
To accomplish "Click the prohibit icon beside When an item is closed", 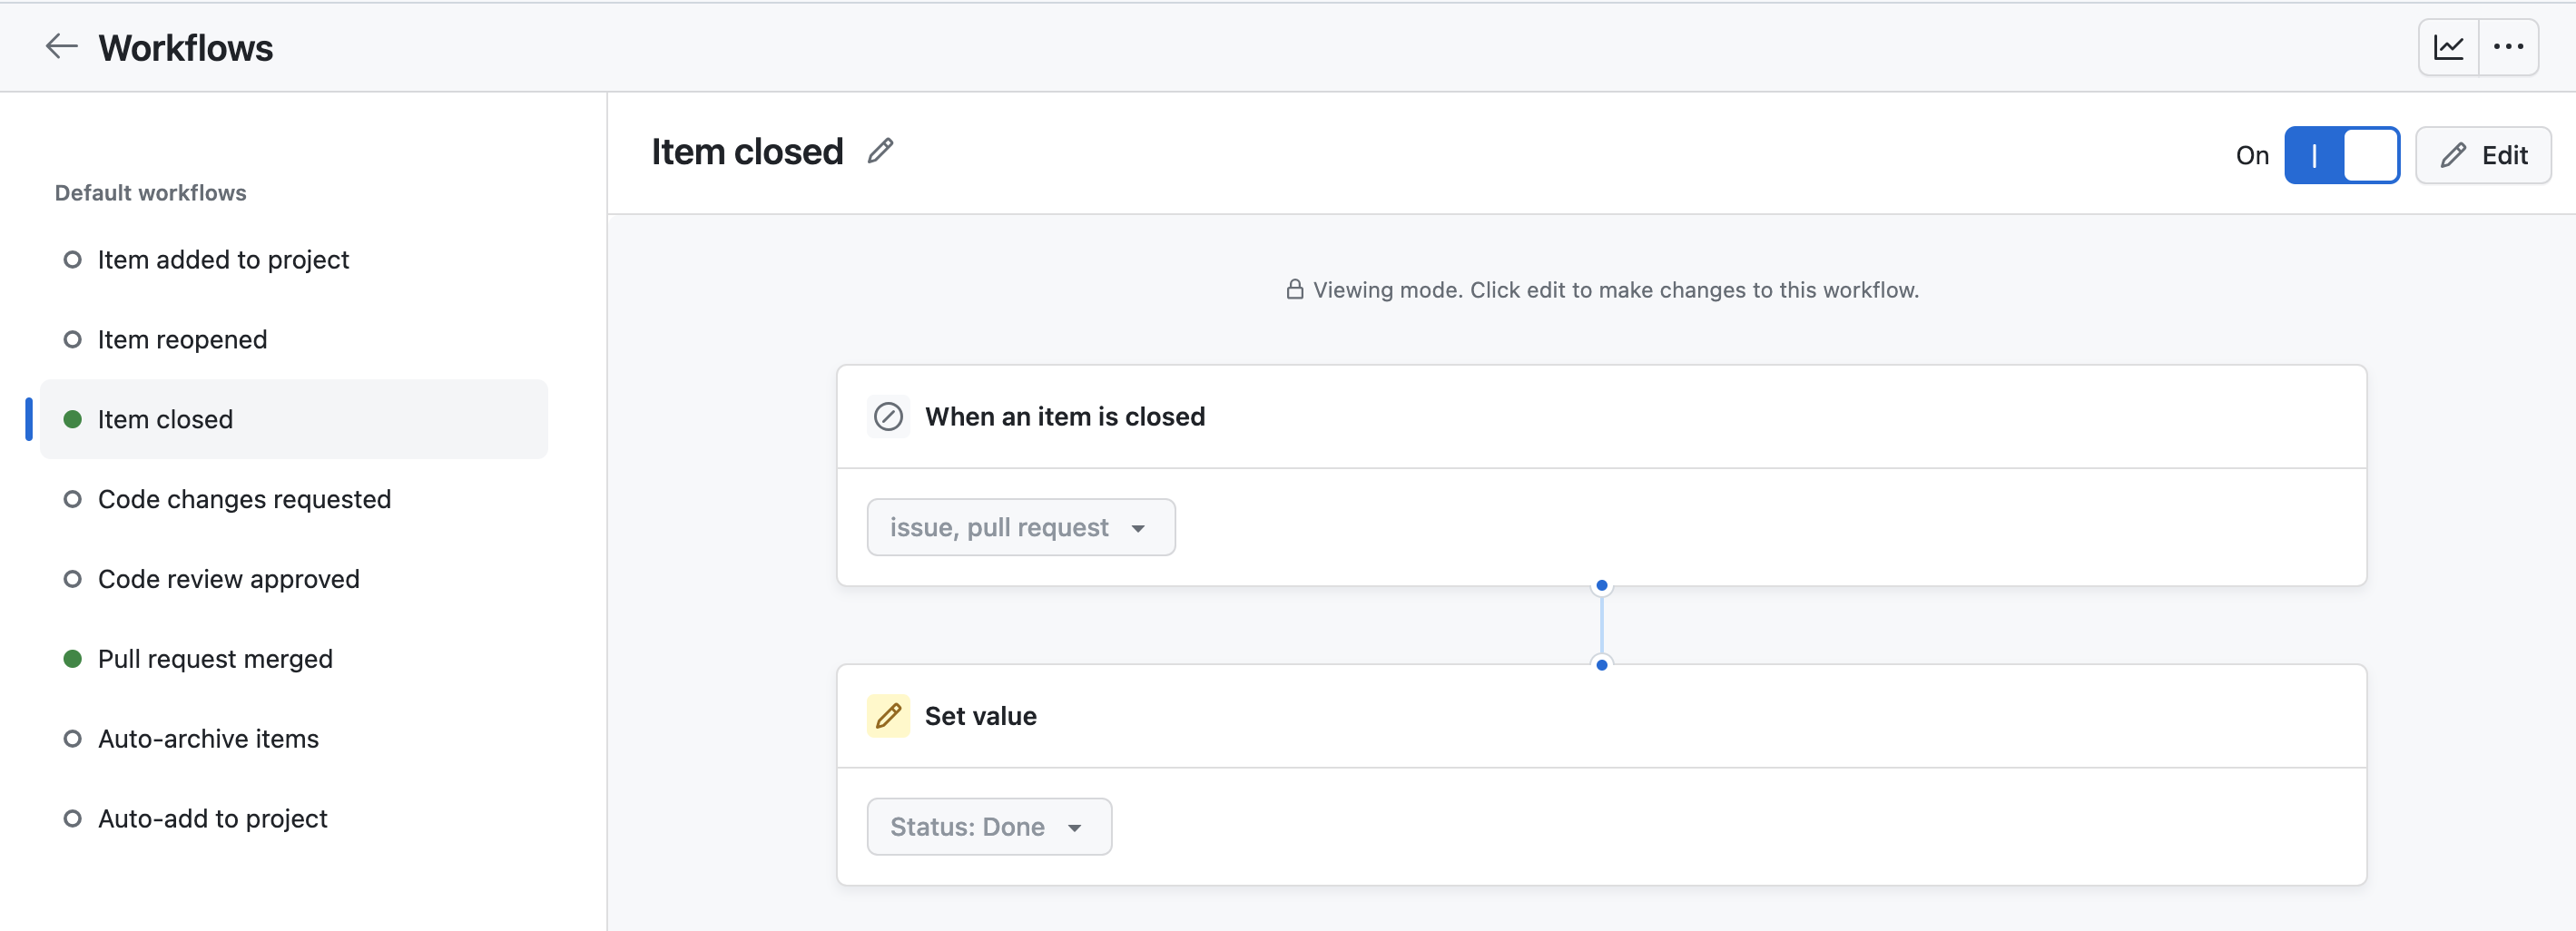I will (888, 416).
